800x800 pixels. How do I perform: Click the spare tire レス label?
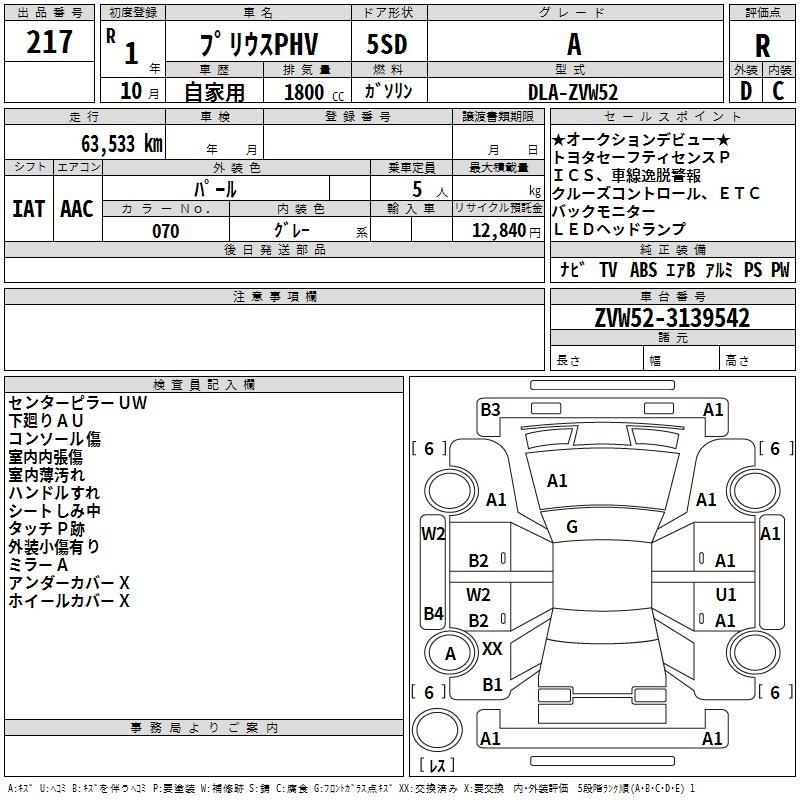437,765
